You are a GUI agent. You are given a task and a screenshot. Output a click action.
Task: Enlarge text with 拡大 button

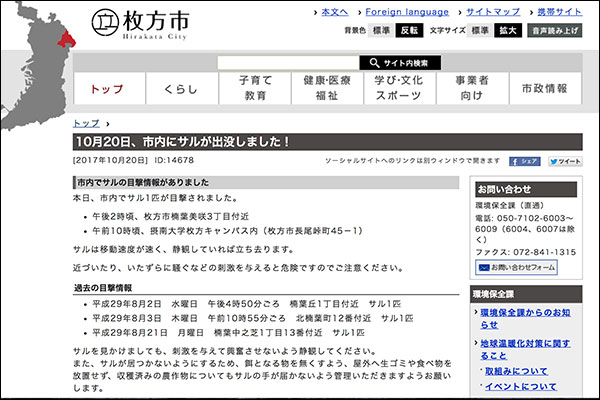(506, 31)
